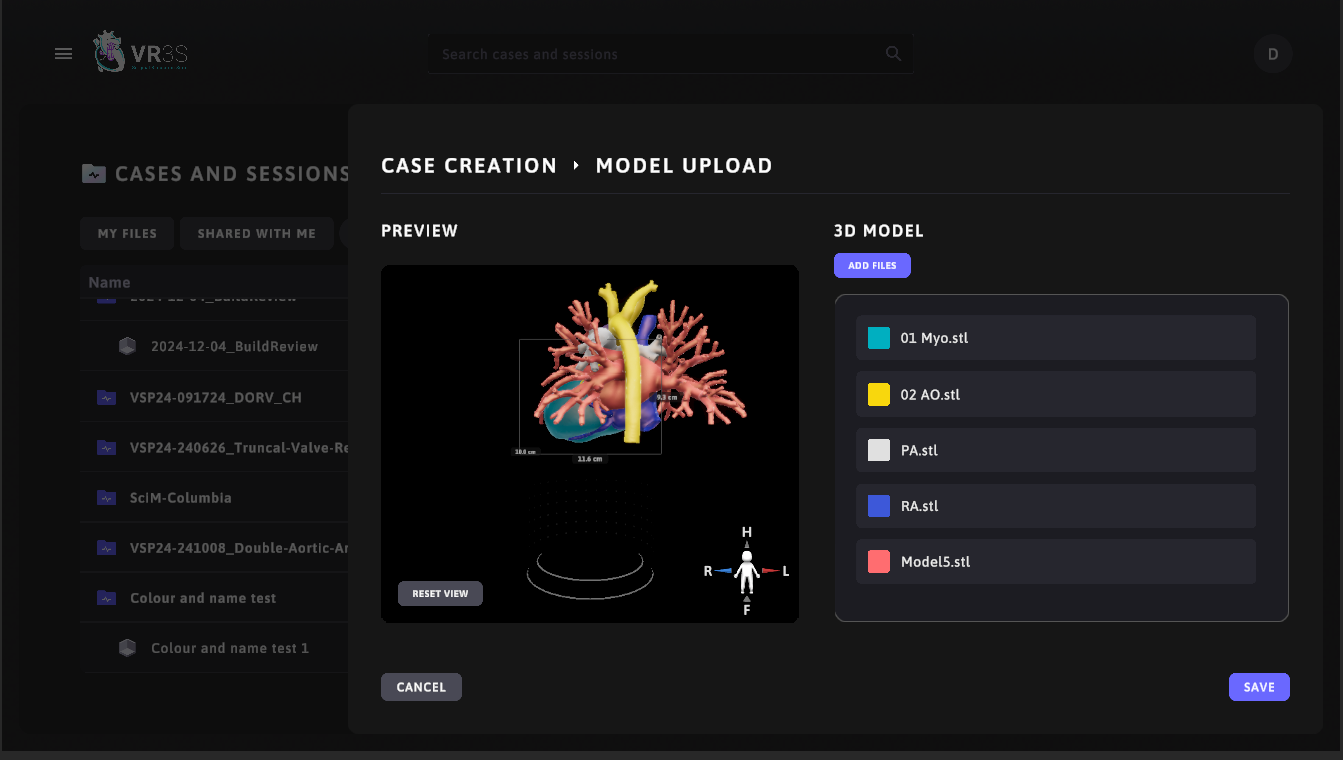The image size is (1343, 760).
Task: Click the human orientation figure icon
Action: point(746,571)
